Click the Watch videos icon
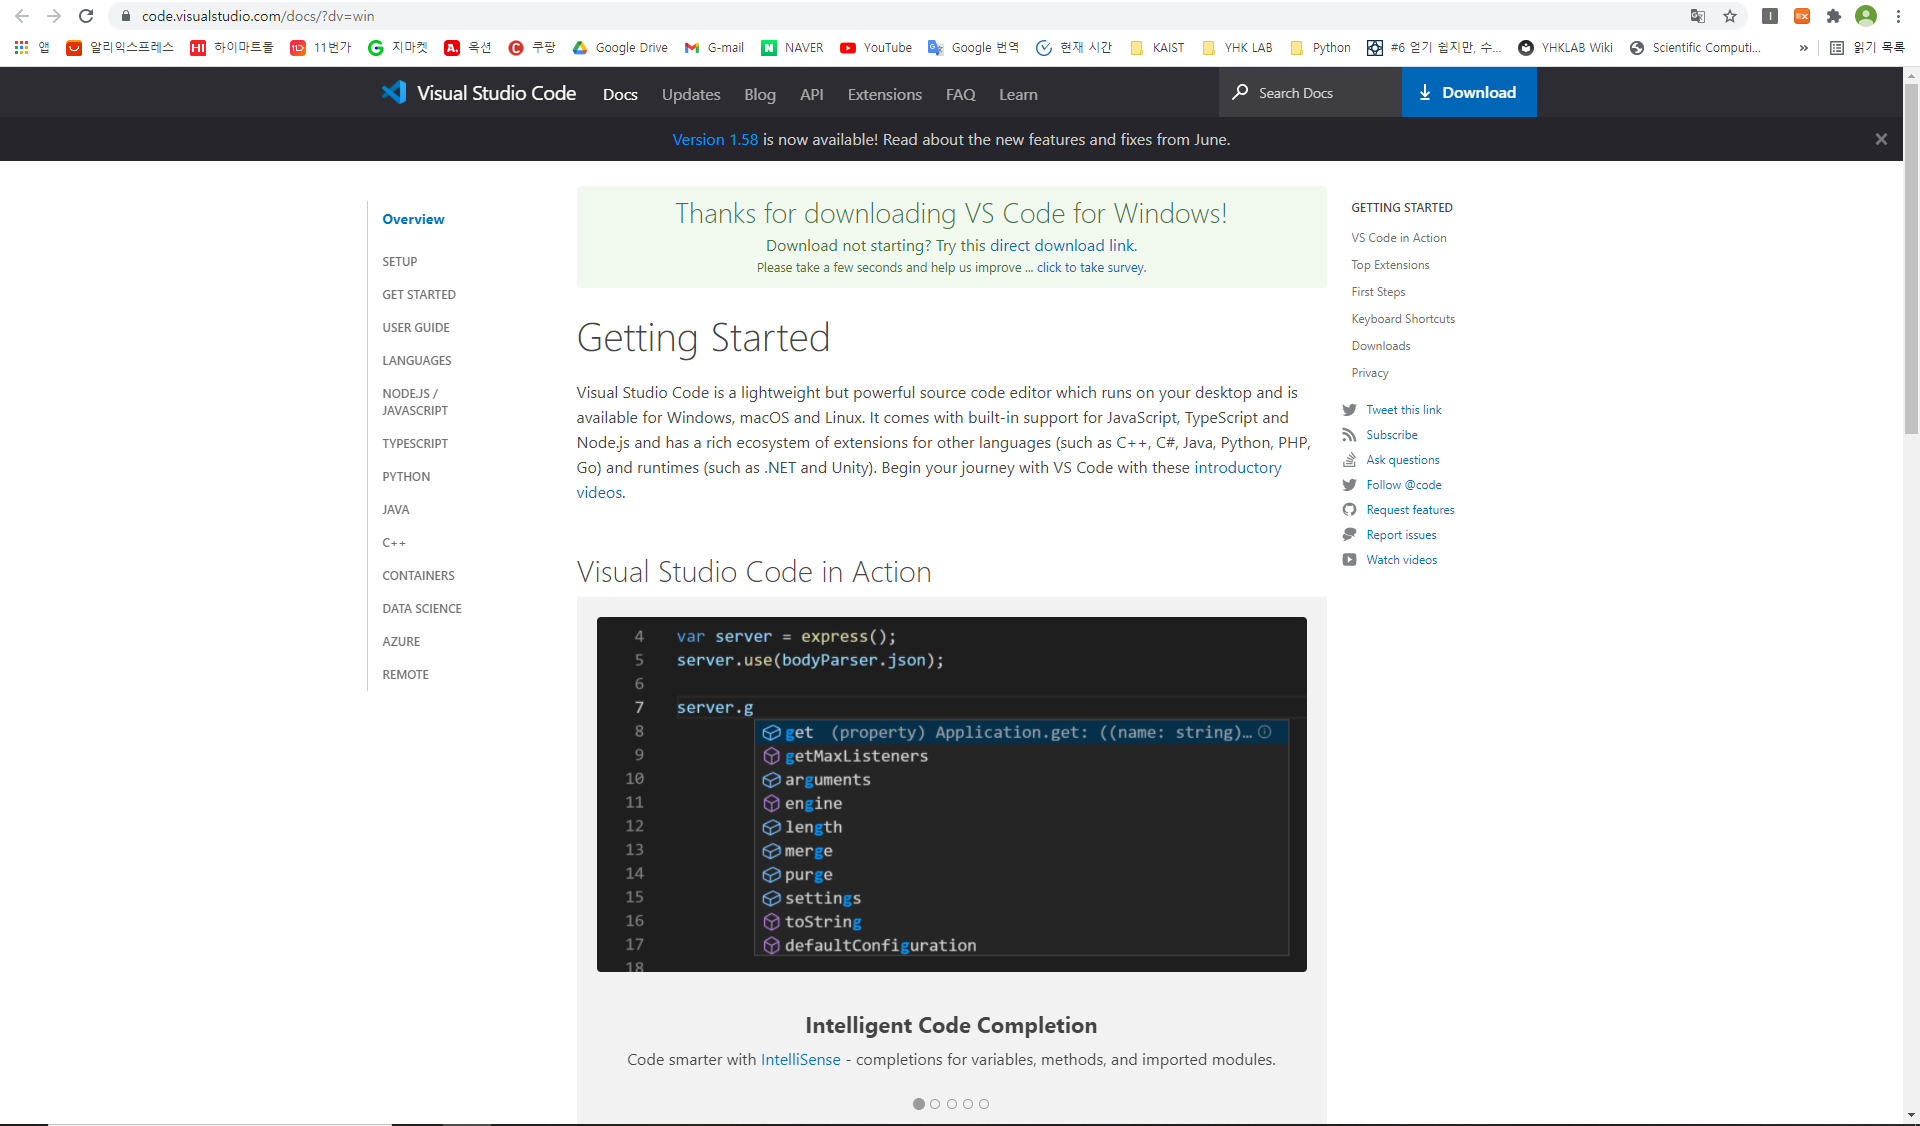Viewport: 1920px width, 1126px height. point(1349,559)
